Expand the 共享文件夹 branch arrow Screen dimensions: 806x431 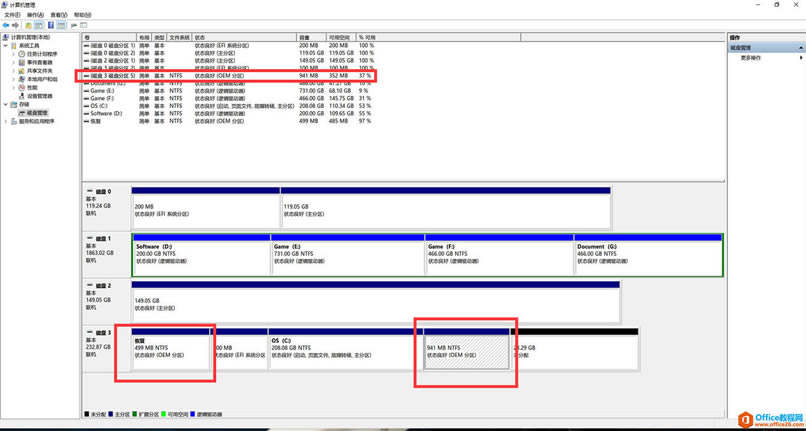coord(14,70)
